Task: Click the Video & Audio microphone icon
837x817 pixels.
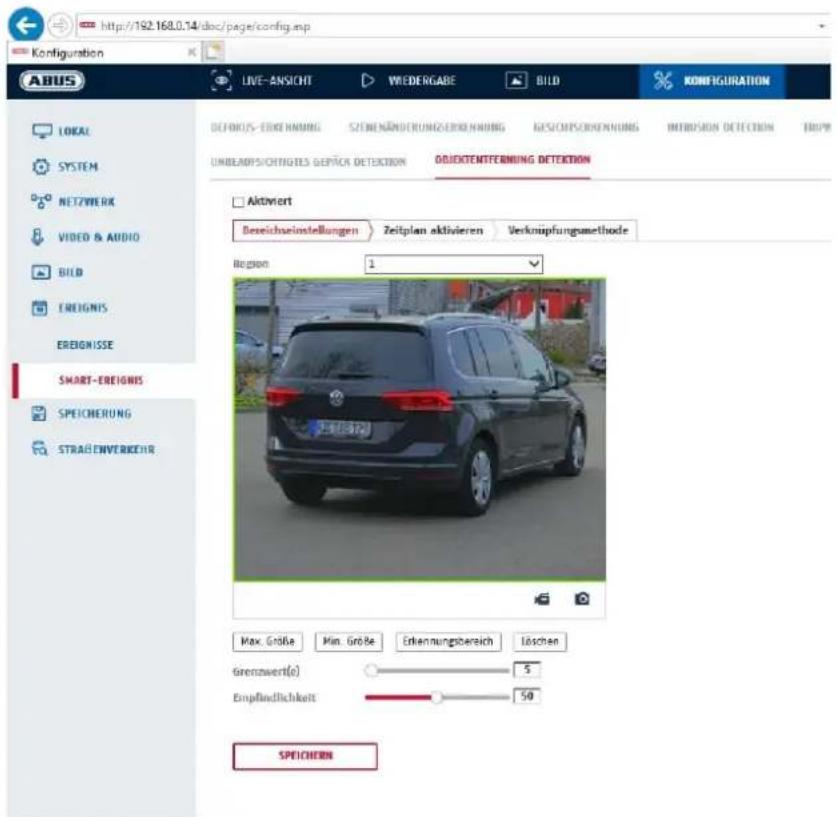Action: click(x=37, y=237)
